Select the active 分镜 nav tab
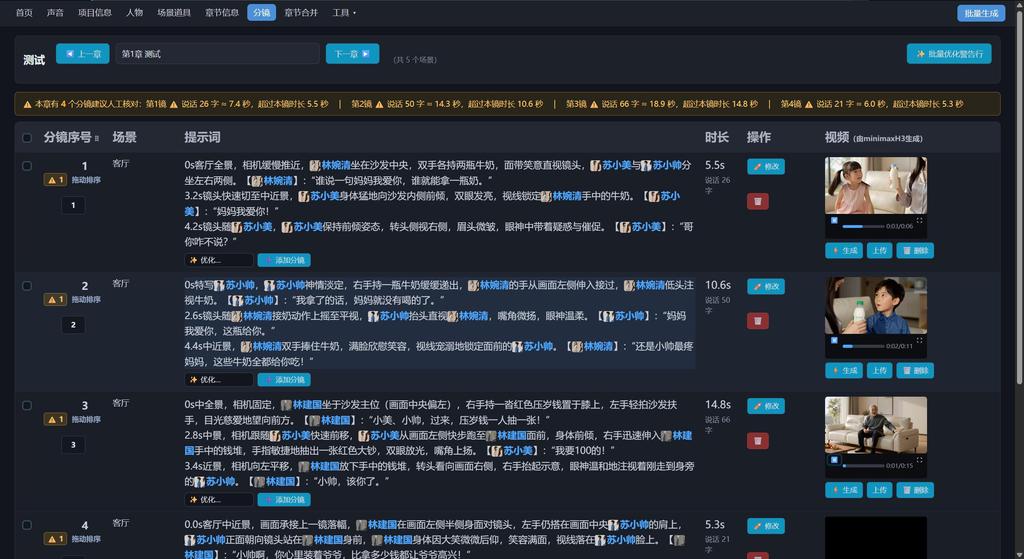Image resolution: width=1024 pixels, height=559 pixels. pyautogui.click(x=261, y=12)
